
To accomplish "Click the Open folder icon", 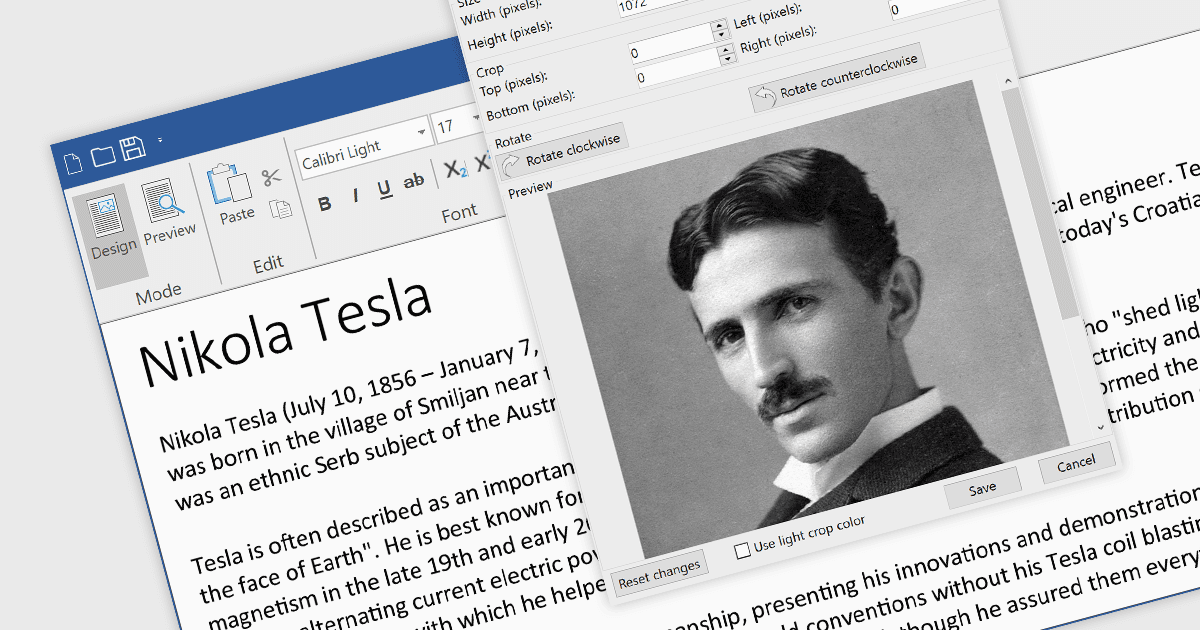I will click(103, 156).
